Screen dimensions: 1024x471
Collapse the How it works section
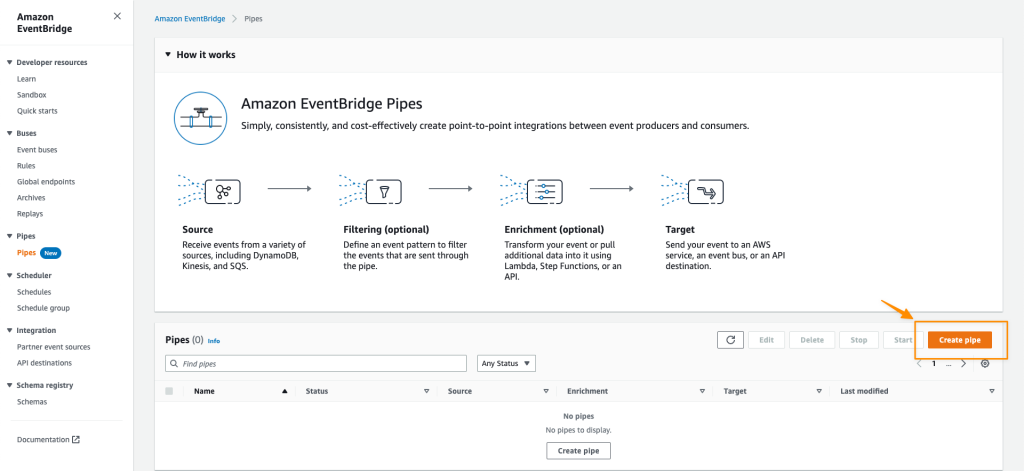(169, 55)
